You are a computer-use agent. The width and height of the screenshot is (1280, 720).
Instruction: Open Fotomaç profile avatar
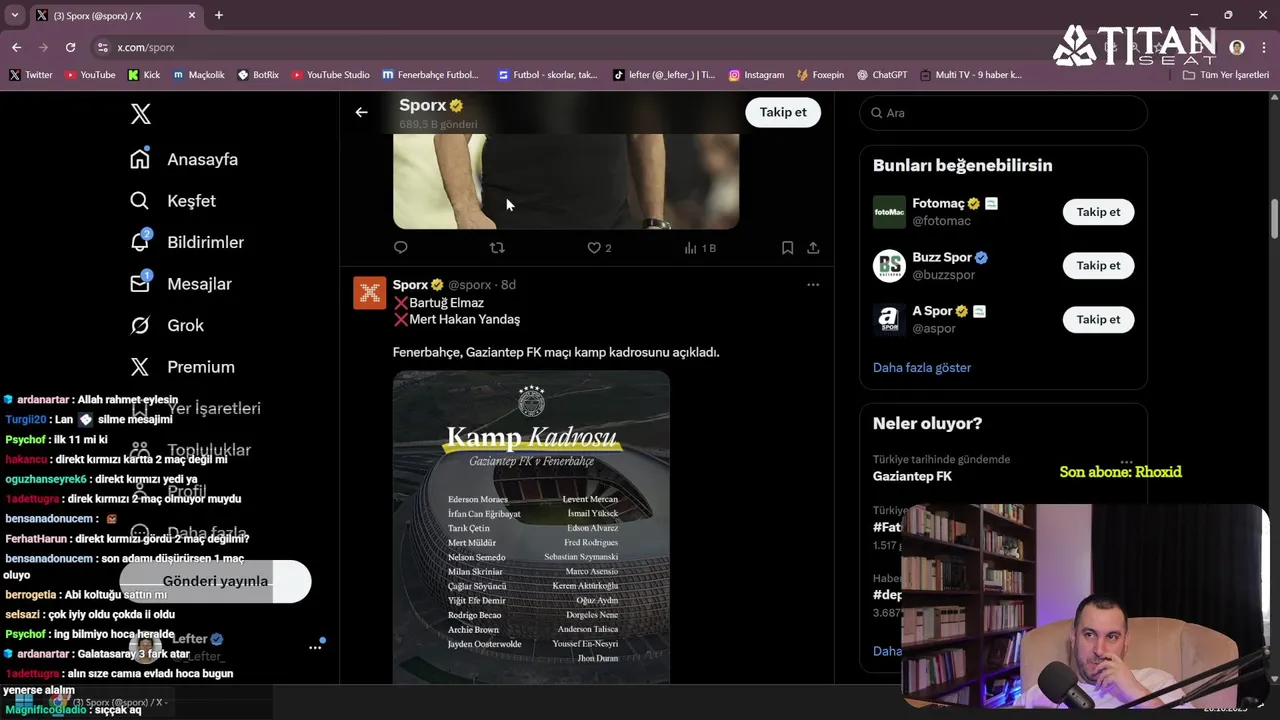tap(889, 212)
